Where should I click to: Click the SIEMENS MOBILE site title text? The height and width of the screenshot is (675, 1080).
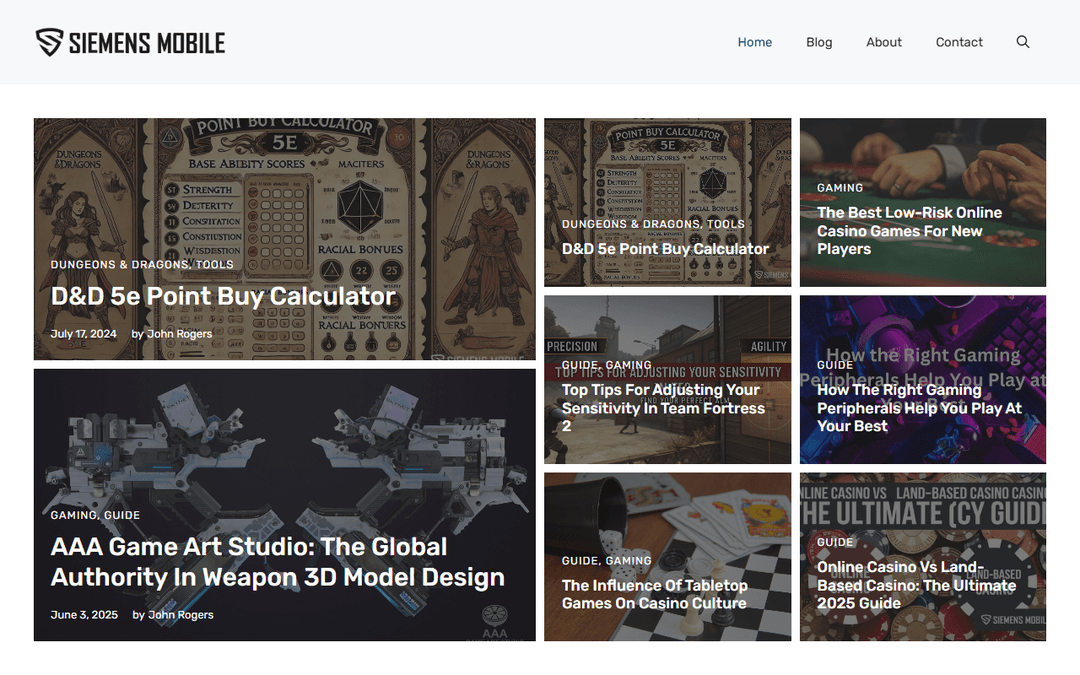click(x=147, y=43)
